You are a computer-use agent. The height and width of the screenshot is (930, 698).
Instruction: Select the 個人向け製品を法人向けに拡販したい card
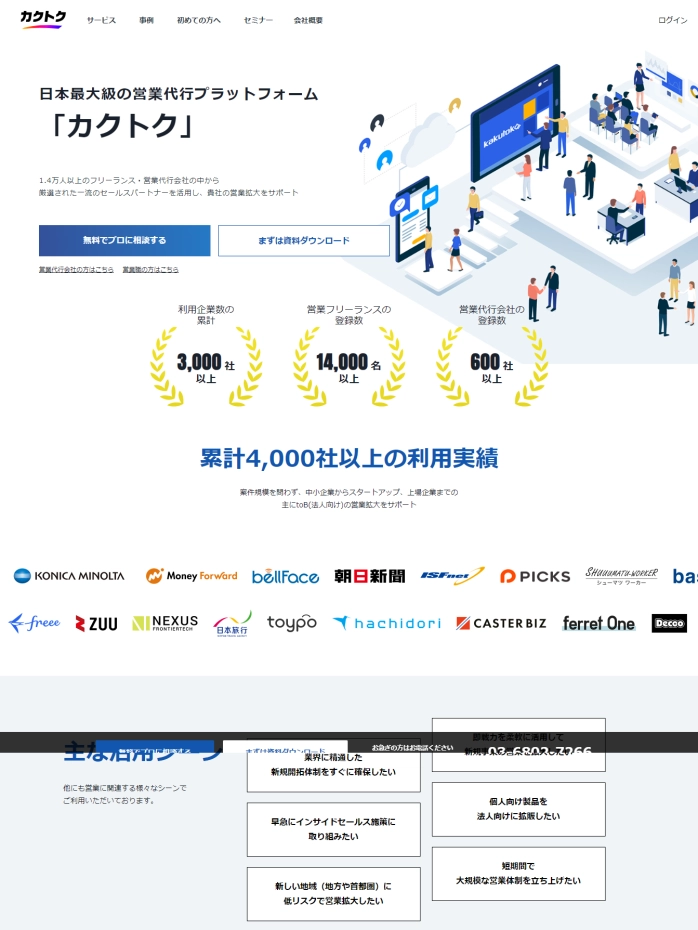tap(518, 809)
